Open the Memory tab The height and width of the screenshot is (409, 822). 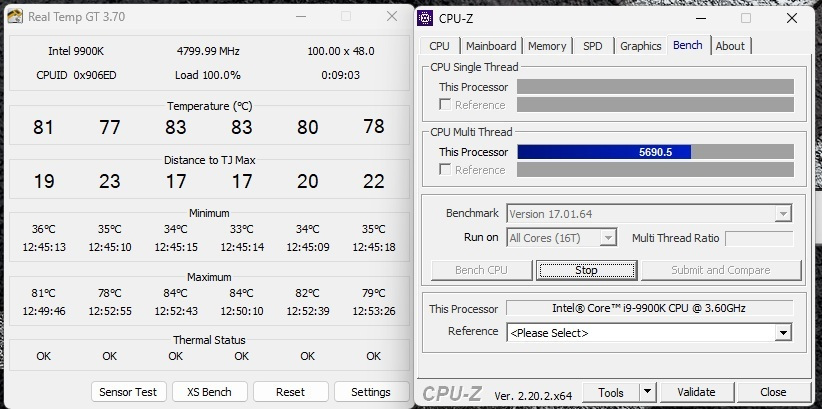pos(547,46)
